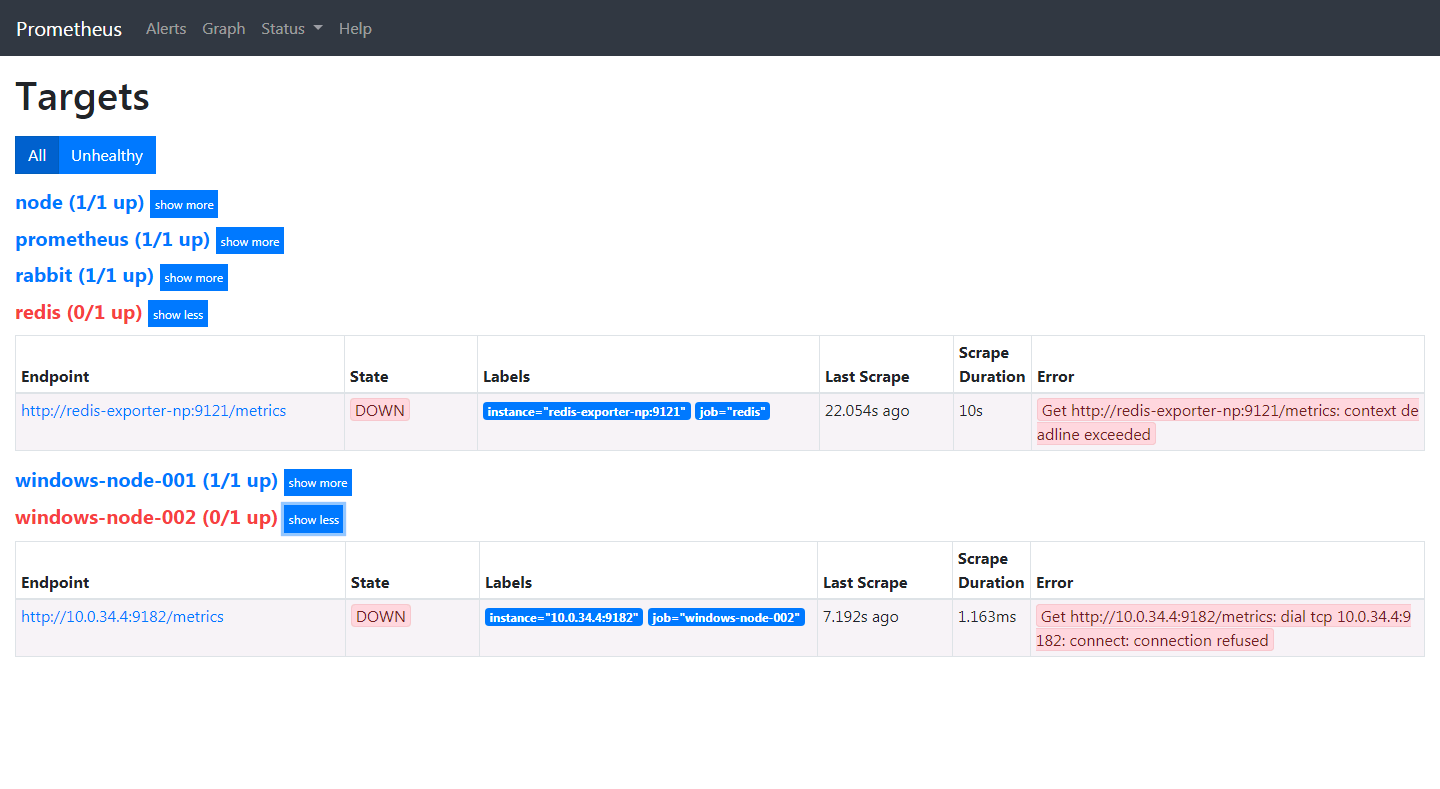
Task: Click the 7.192s ago last scrape value
Action: (861, 616)
